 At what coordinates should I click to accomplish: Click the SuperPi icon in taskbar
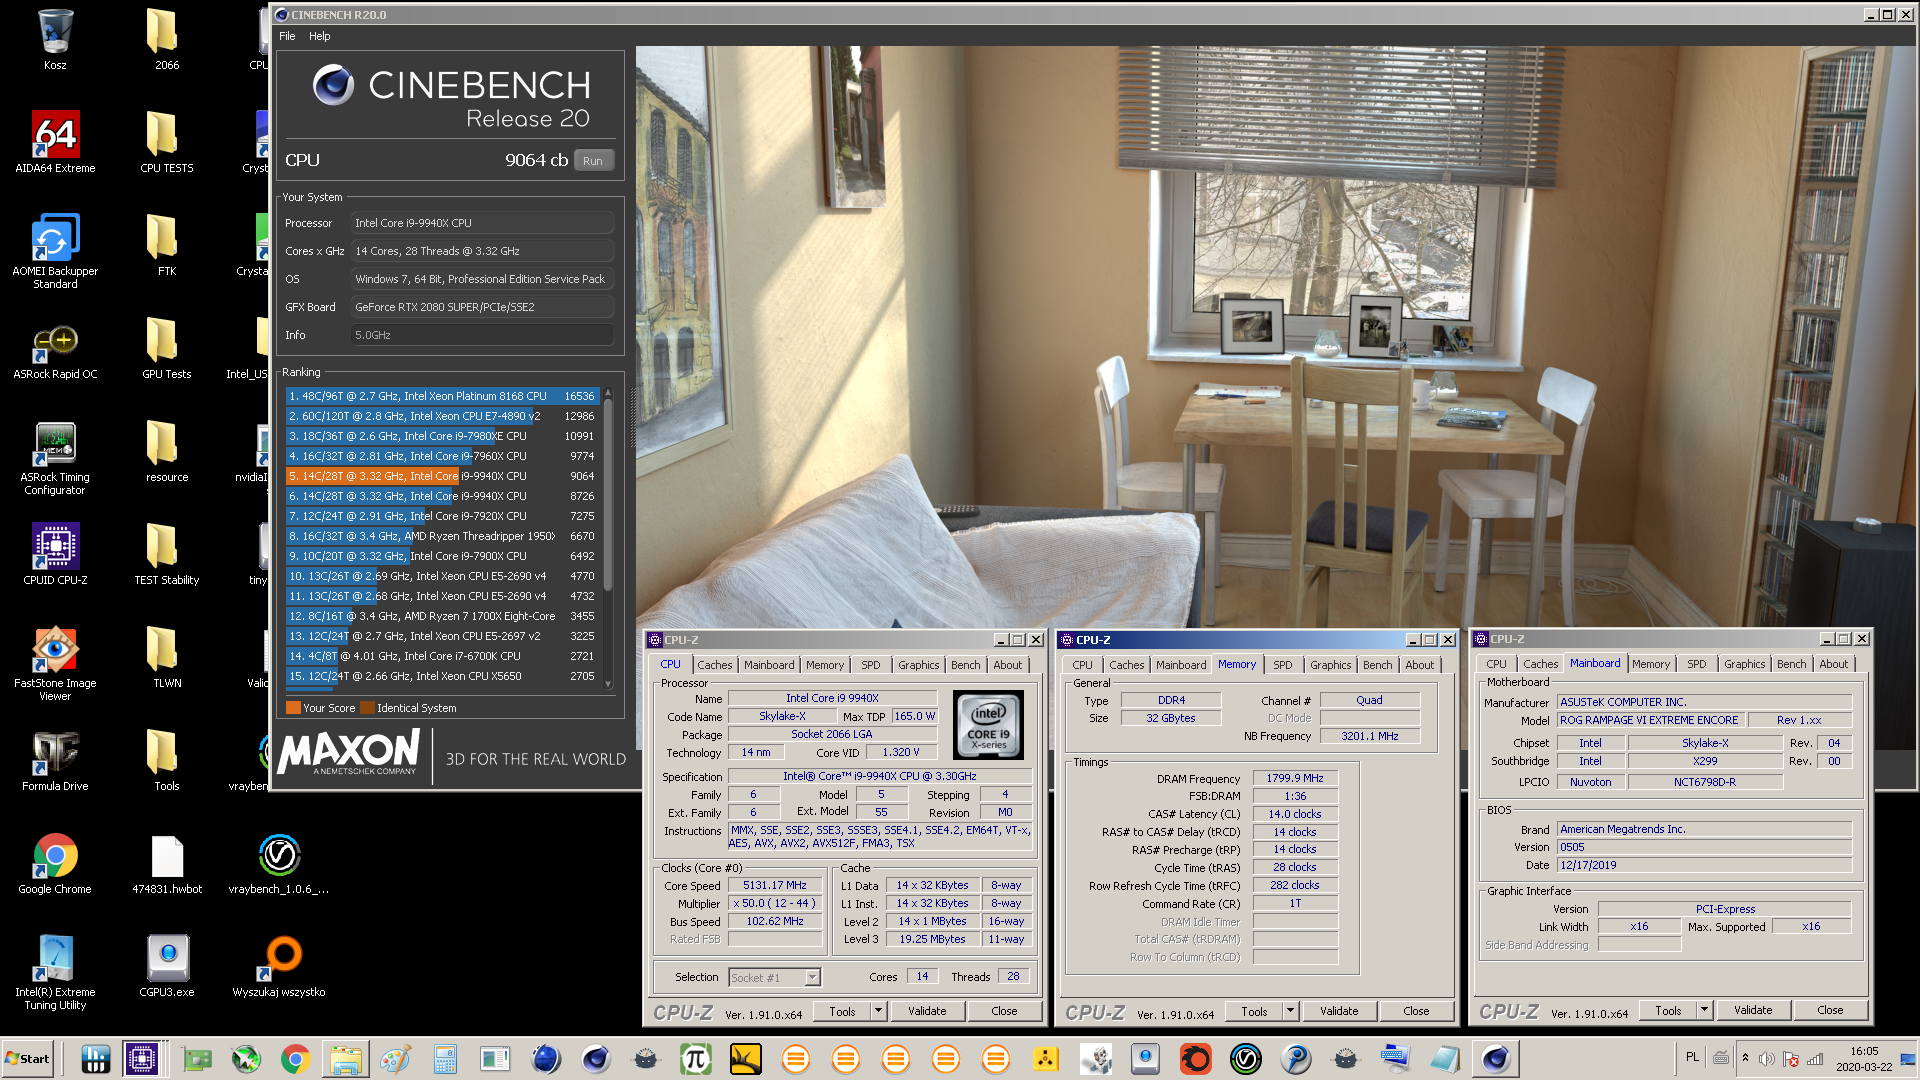pos(695,1058)
